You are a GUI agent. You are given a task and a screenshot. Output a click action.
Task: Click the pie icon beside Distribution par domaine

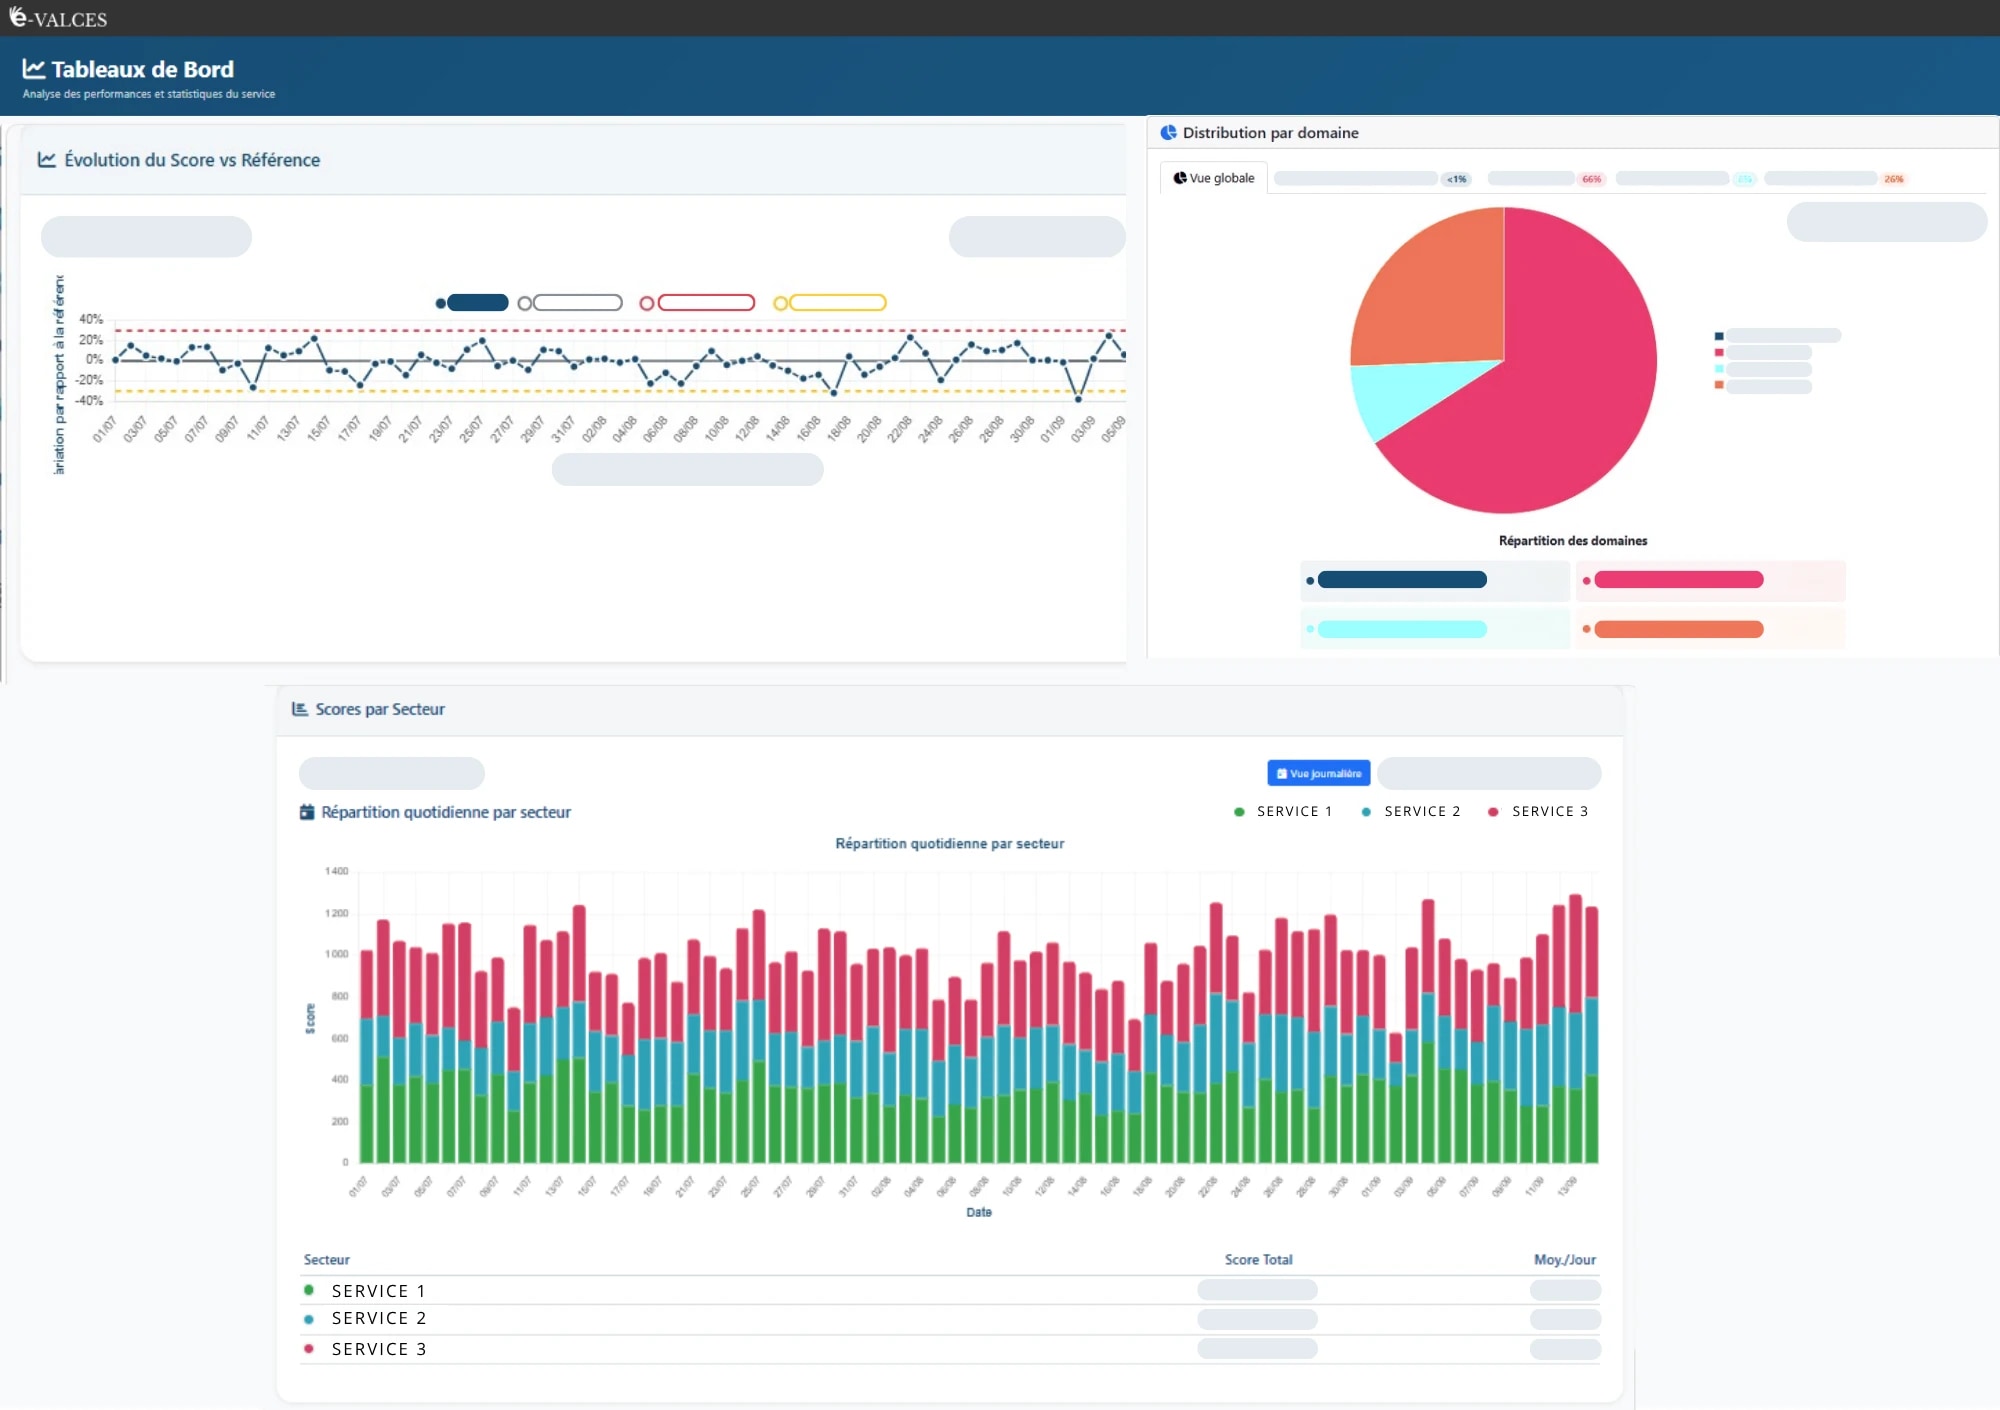pyautogui.click(x=1168, y=132)
